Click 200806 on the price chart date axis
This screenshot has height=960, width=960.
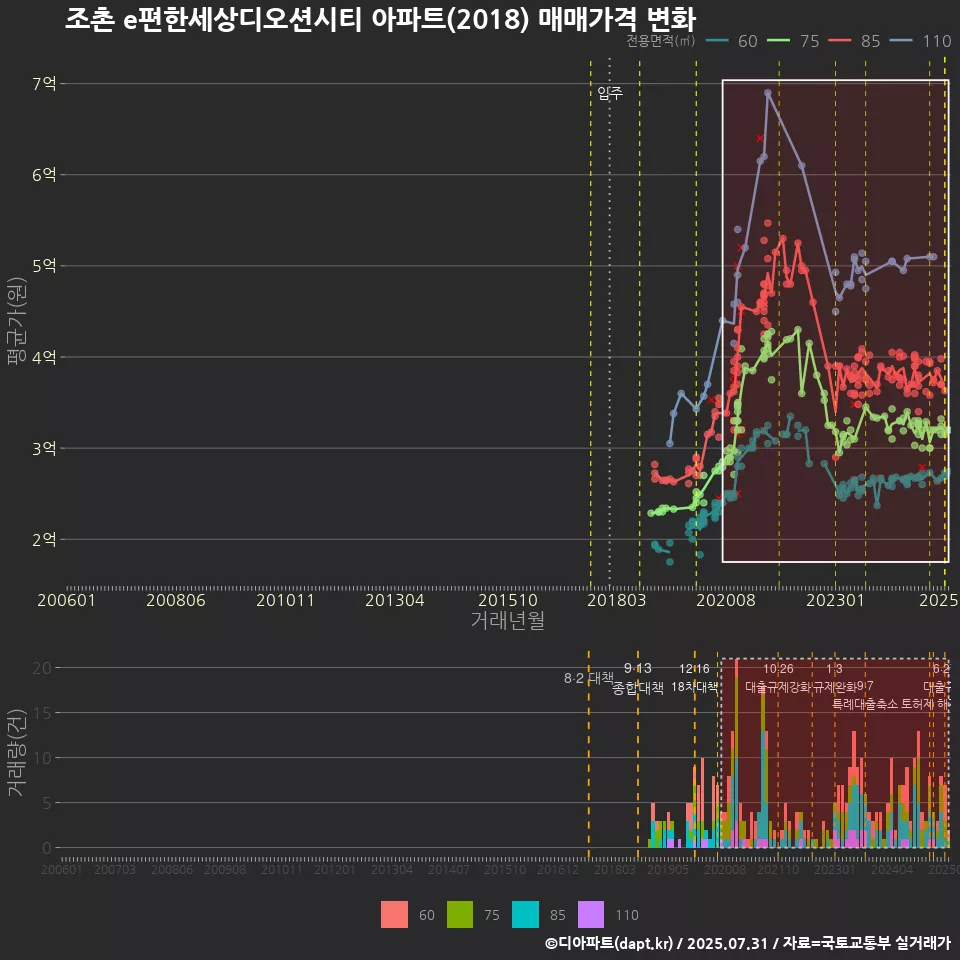click(176, 600)
